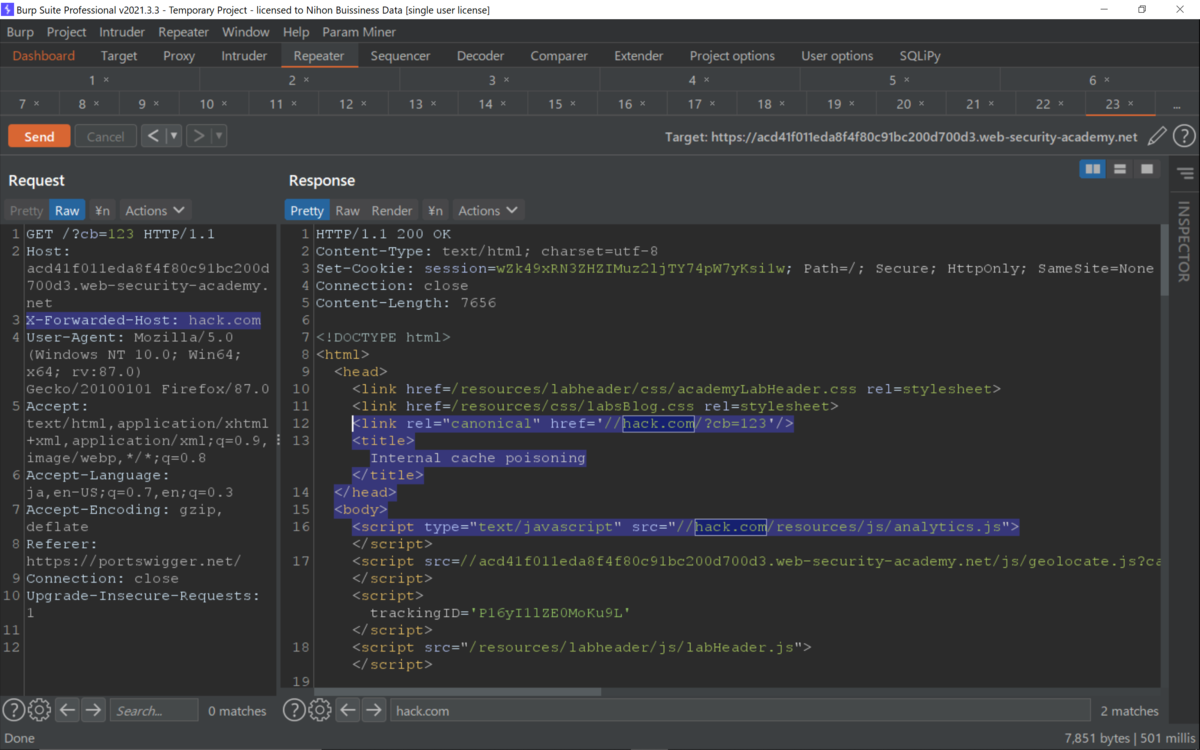The image size is (1200, 750).
Task: Click the Cancel button
Action: point(105,136)
